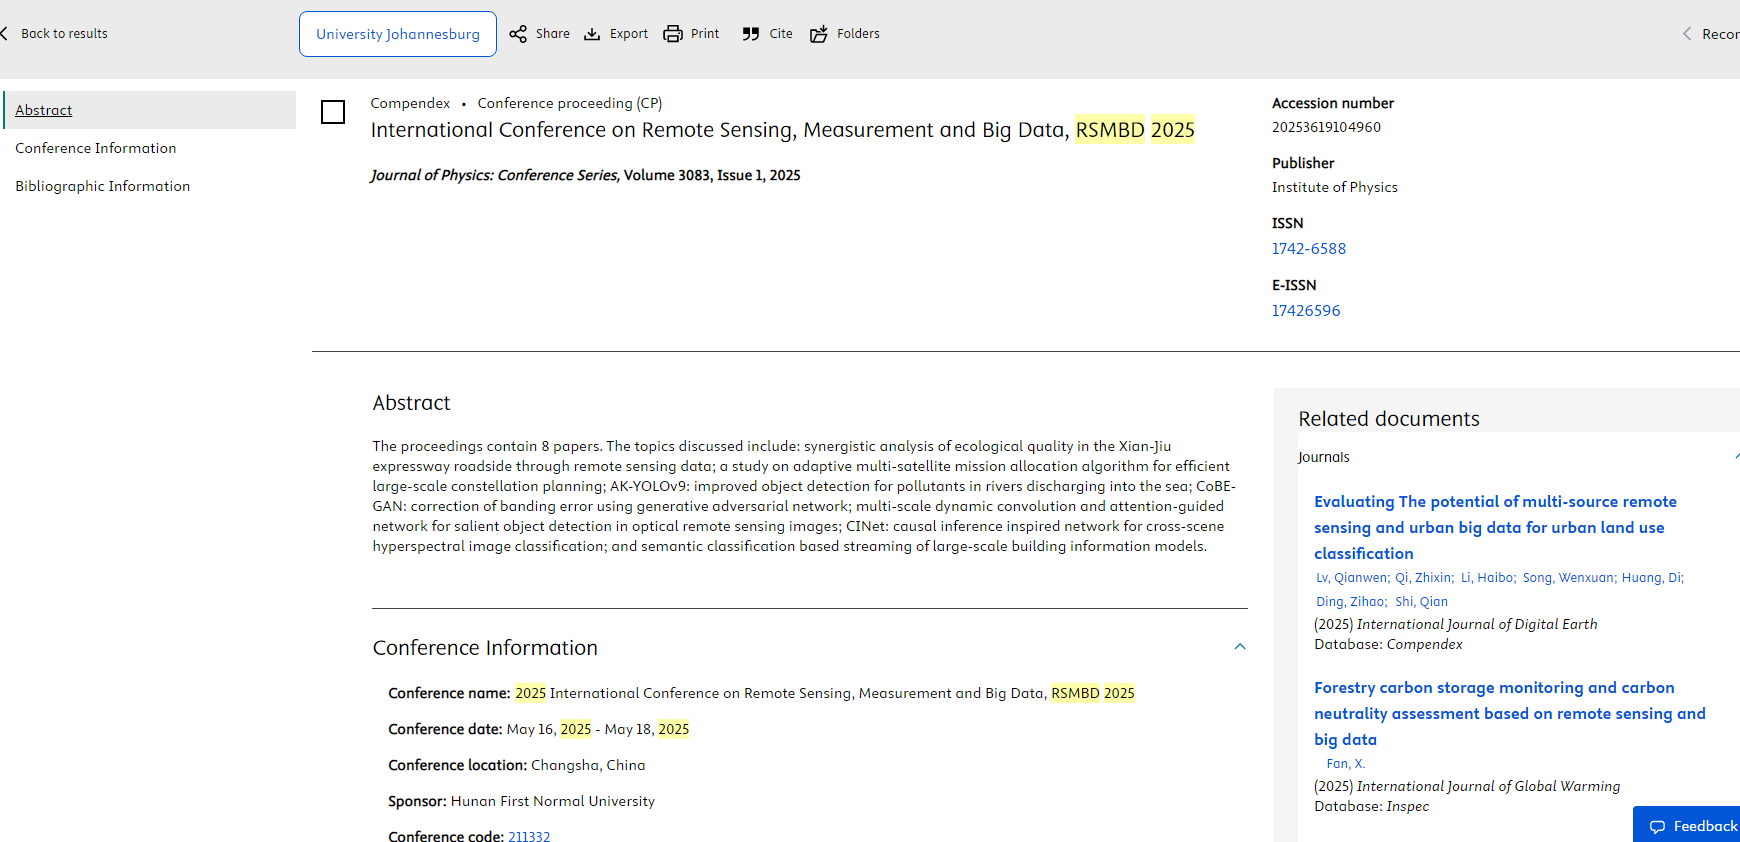Click the University Johannesburg button

coord(398,34)
